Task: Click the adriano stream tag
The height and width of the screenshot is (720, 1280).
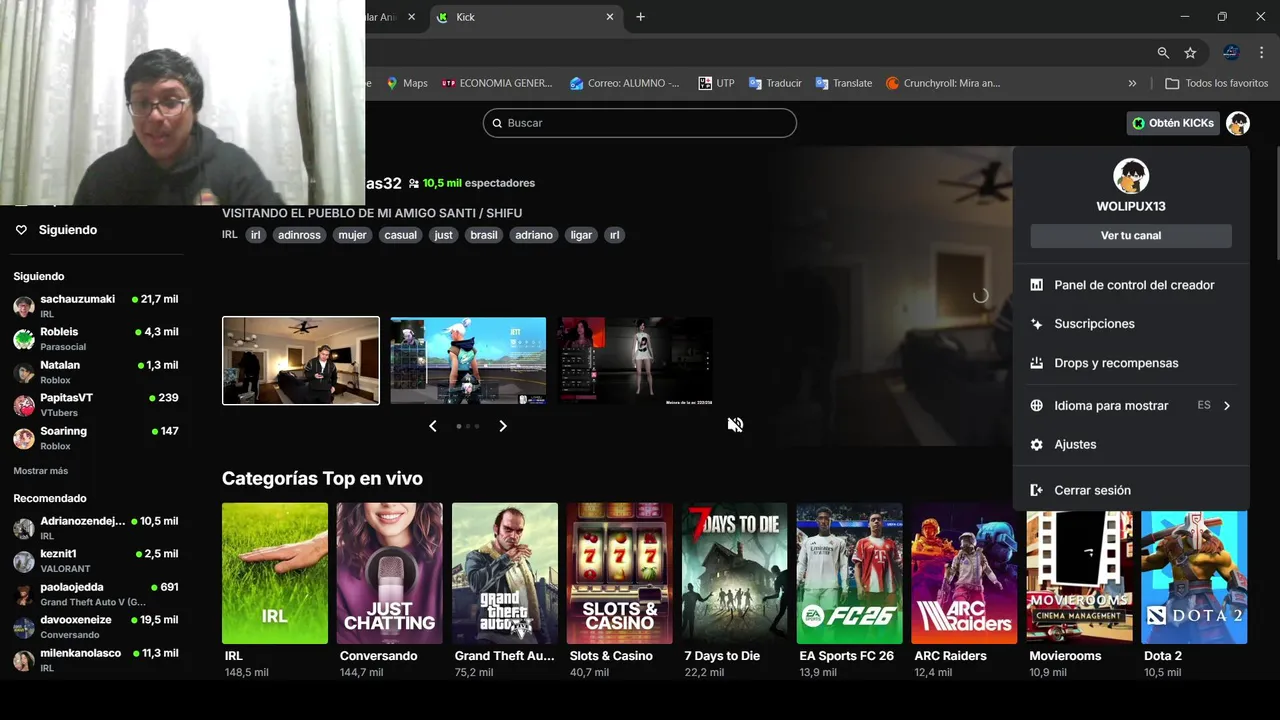Action: click(x=534, y=235)
